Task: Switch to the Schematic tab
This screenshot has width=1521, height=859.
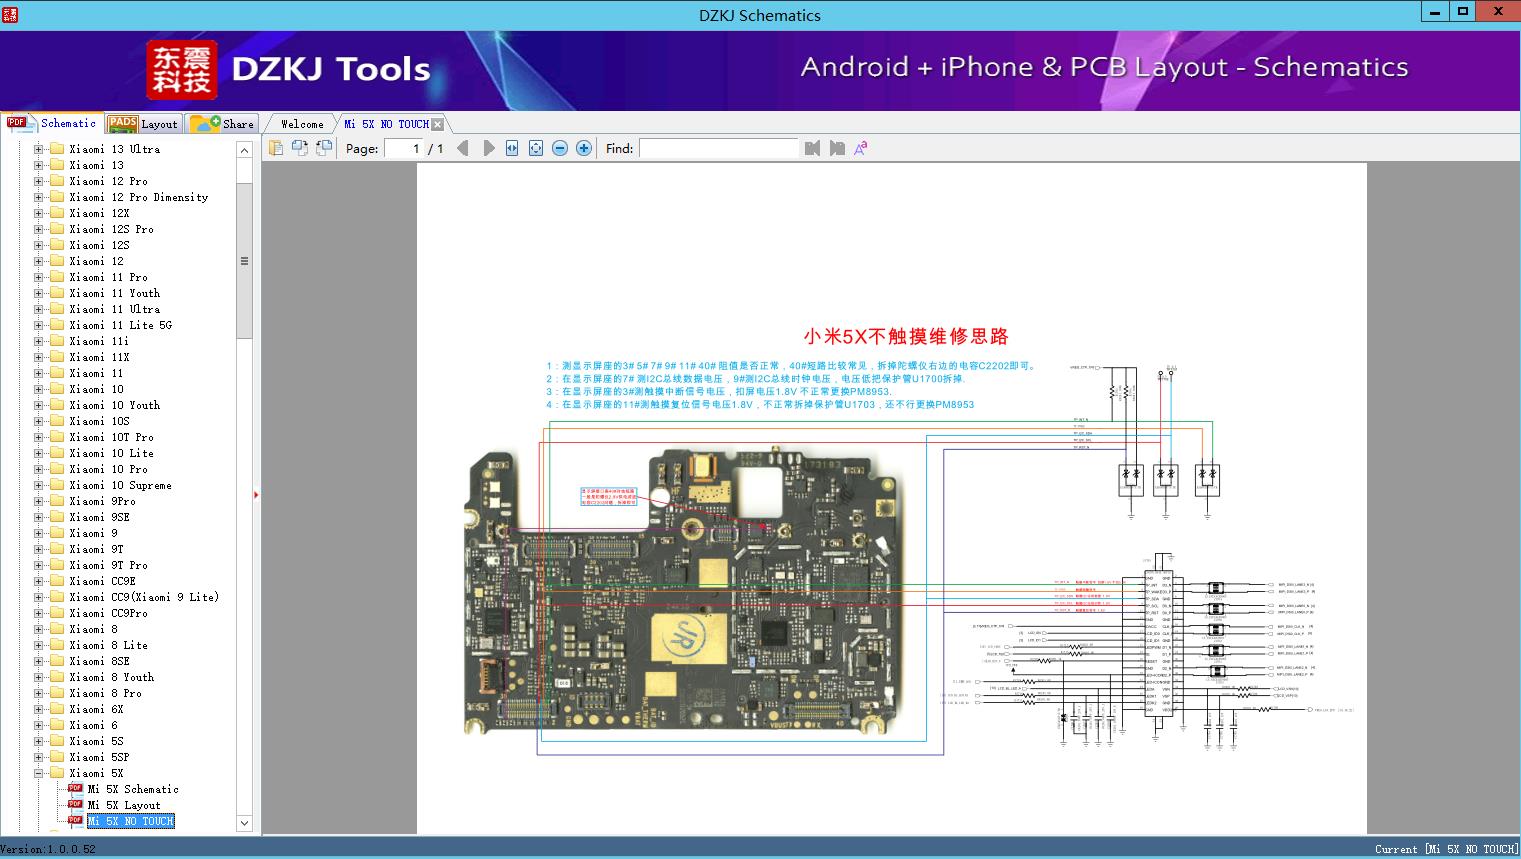Action: (x=51, y=123)
